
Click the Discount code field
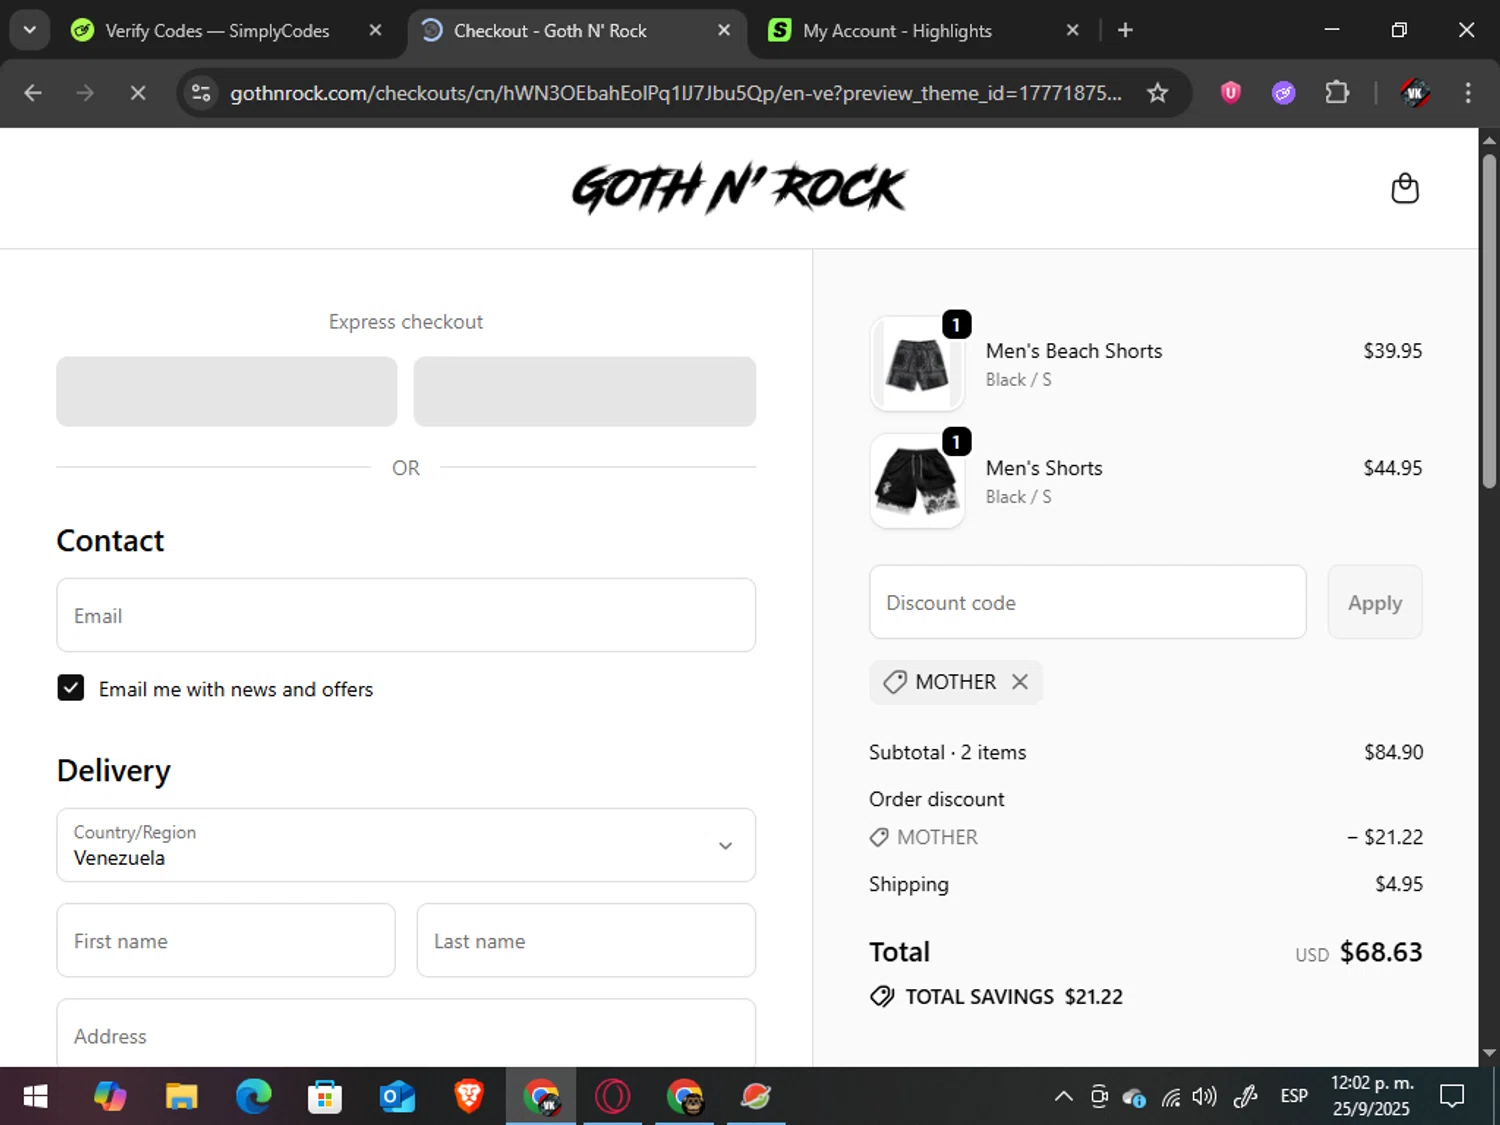1088,602
